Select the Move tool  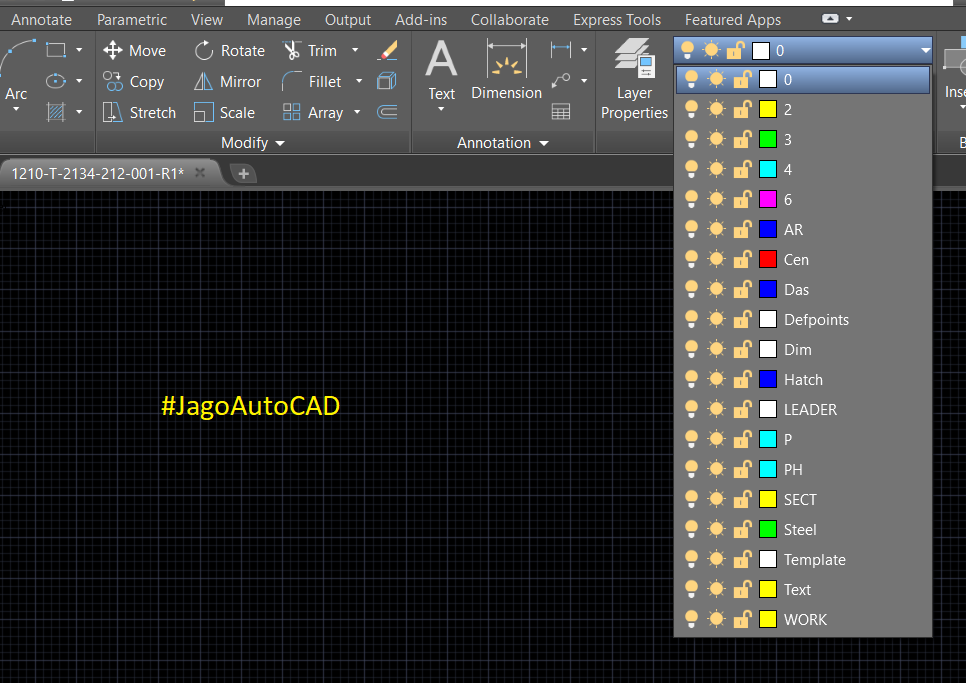(135, 50)
